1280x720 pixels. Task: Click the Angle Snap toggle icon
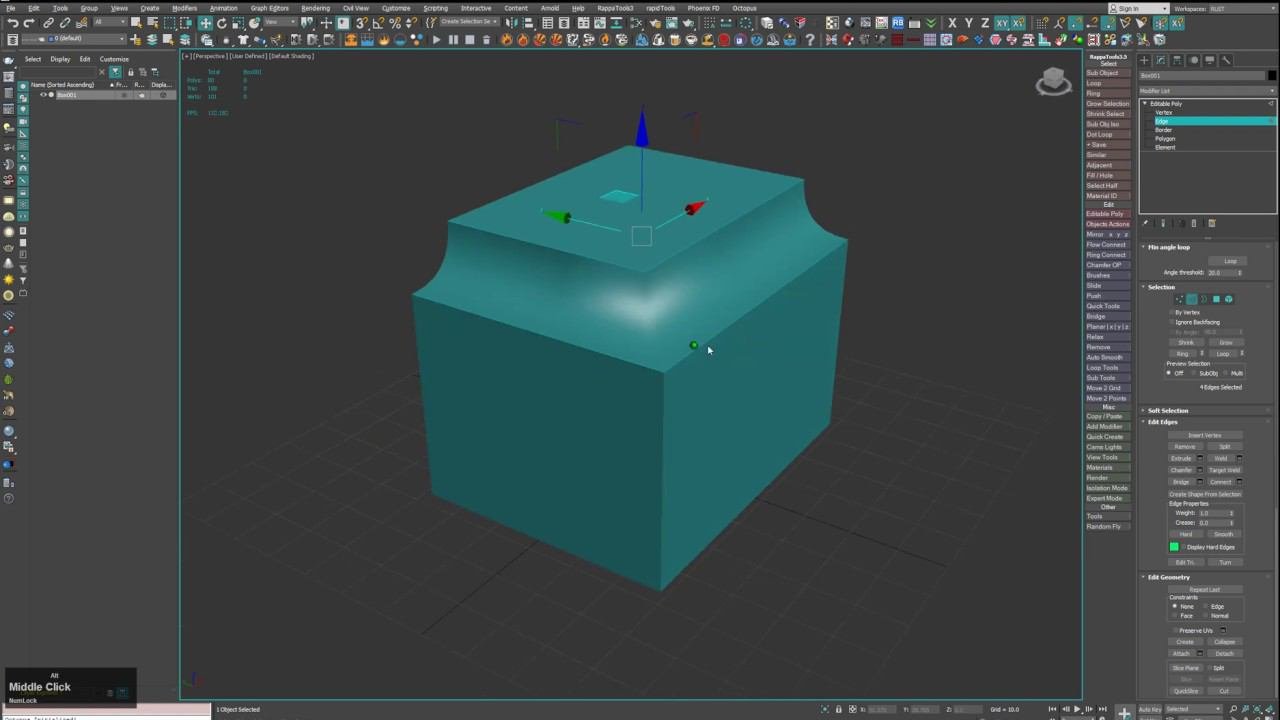(x=378, y=23)
